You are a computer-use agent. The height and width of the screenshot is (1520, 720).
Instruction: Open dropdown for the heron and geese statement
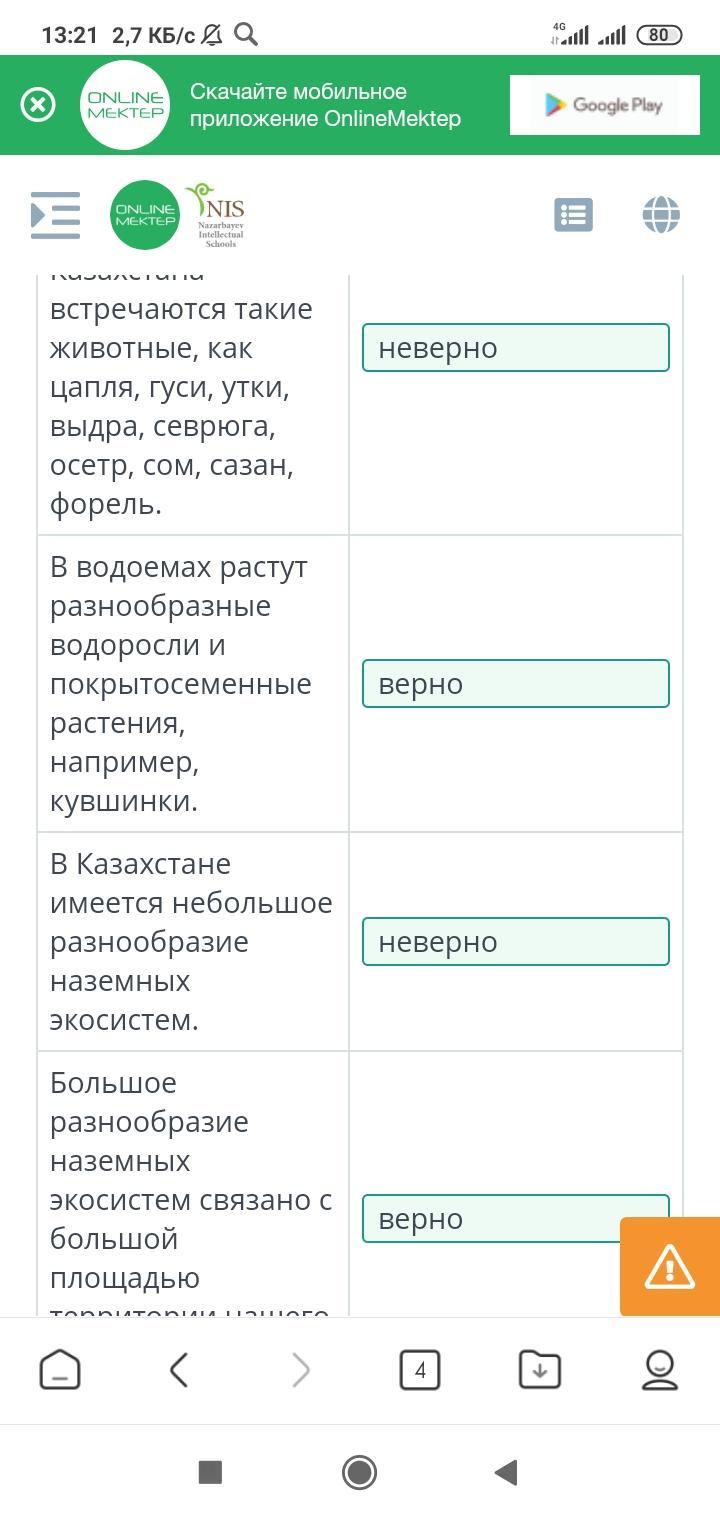[x=515, y=348]
